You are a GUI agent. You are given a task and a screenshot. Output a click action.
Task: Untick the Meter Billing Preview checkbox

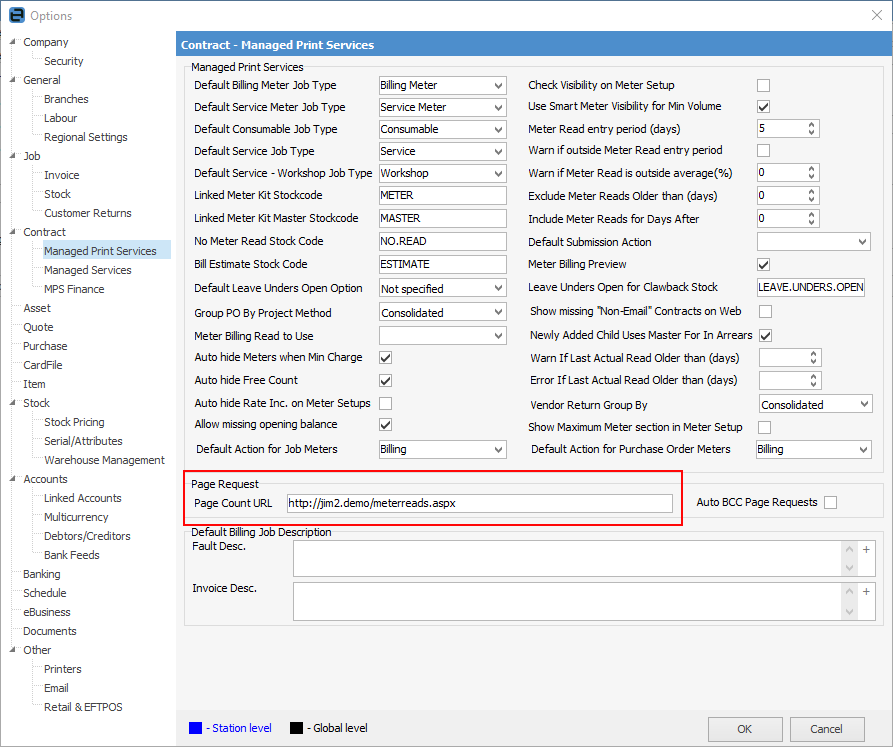(764, 265)
